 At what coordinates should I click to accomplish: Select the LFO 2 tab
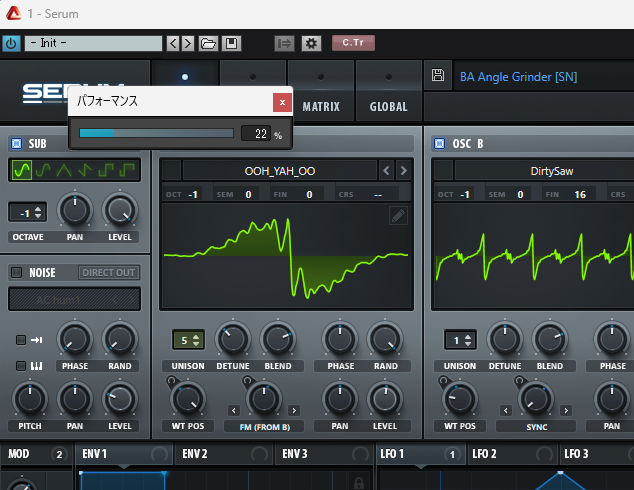(x=513, y=454)
